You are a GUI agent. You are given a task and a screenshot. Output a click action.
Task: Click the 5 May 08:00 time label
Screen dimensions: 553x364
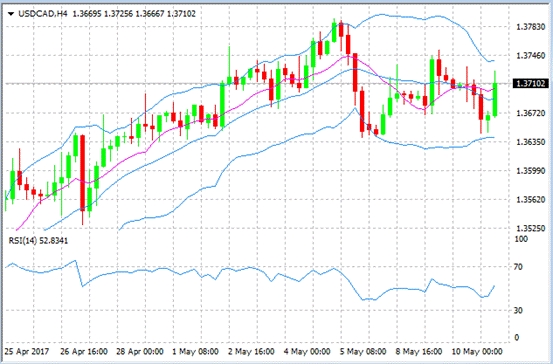(x=363, y=352)
